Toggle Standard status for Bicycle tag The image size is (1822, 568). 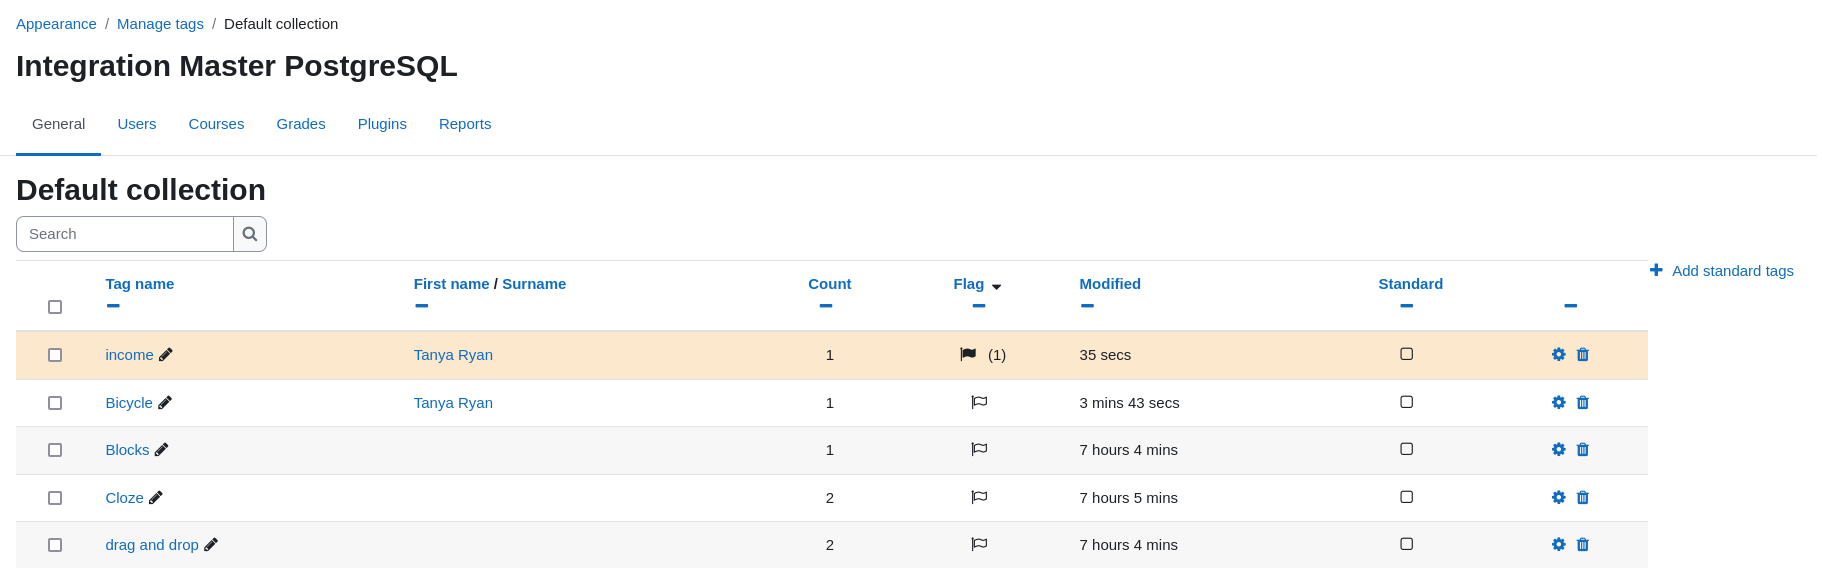pyautogui.click(x=1407, y=402)
